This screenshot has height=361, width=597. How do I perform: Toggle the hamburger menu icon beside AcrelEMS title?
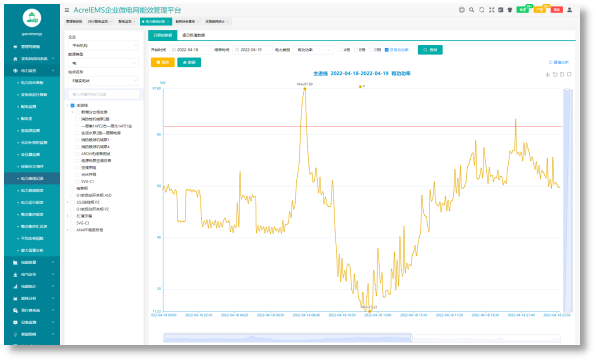click(67, 10)
